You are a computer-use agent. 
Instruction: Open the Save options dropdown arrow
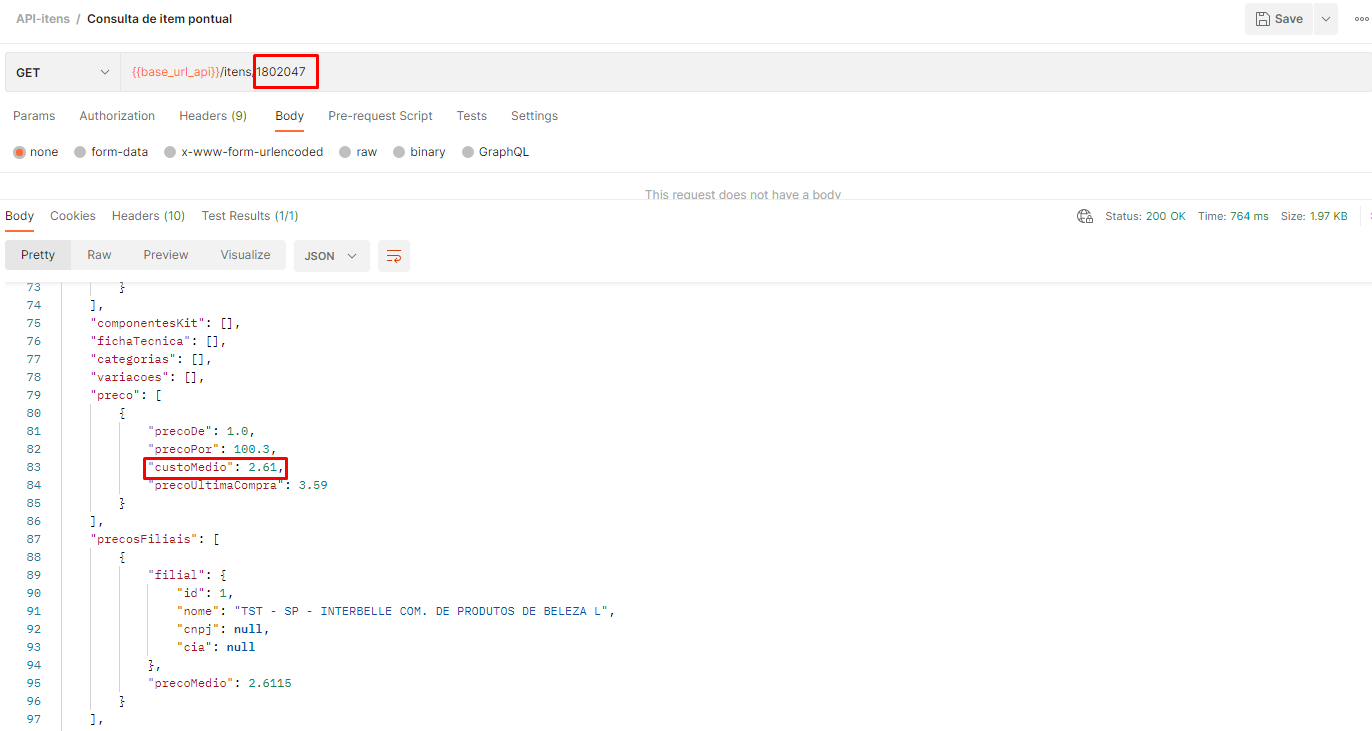1326,19
